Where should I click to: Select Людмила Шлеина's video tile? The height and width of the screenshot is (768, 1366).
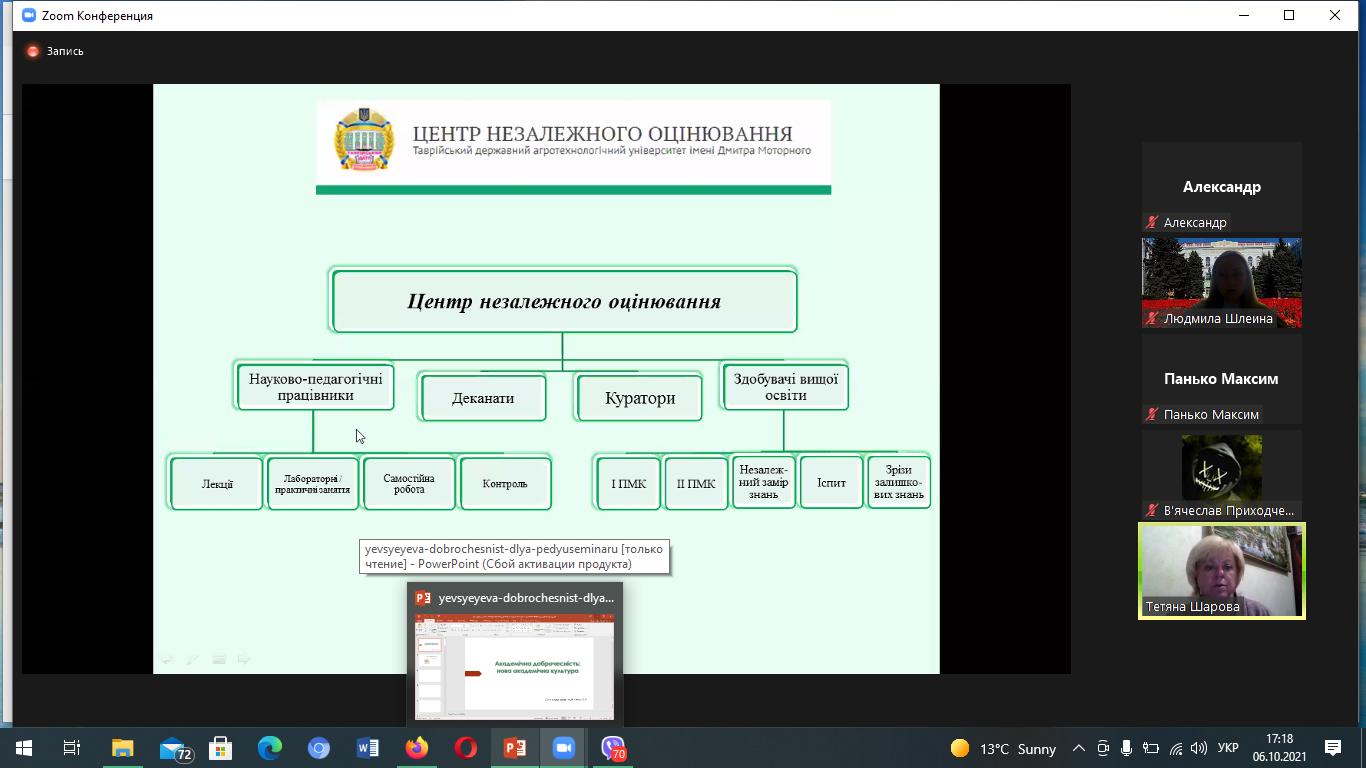1221,283
